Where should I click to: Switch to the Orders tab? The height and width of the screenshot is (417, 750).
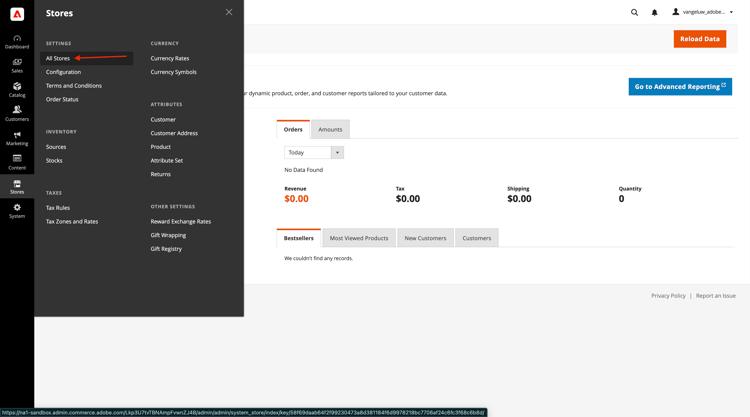(293, 130)
